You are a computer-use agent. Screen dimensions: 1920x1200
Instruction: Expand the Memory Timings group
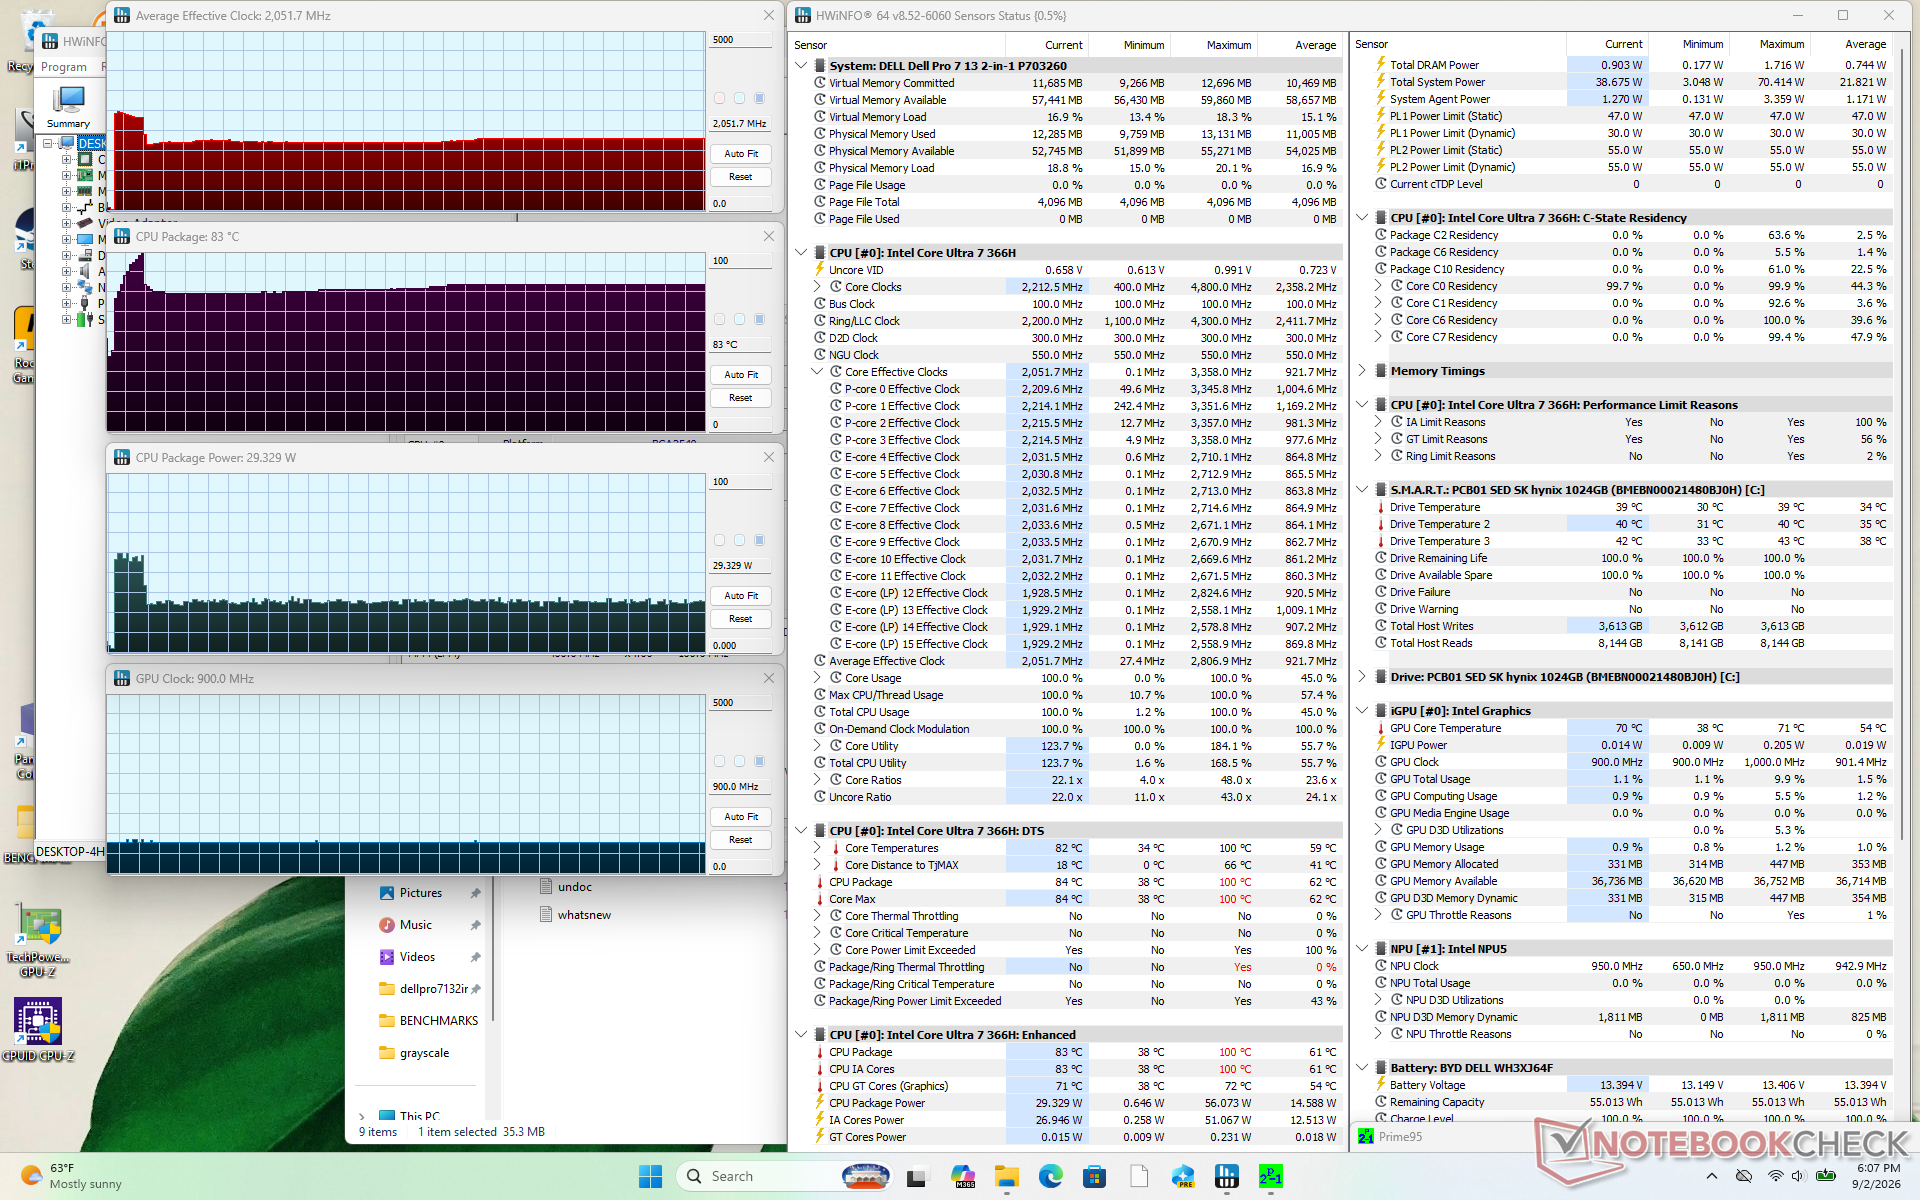(x=1362, y=371)
